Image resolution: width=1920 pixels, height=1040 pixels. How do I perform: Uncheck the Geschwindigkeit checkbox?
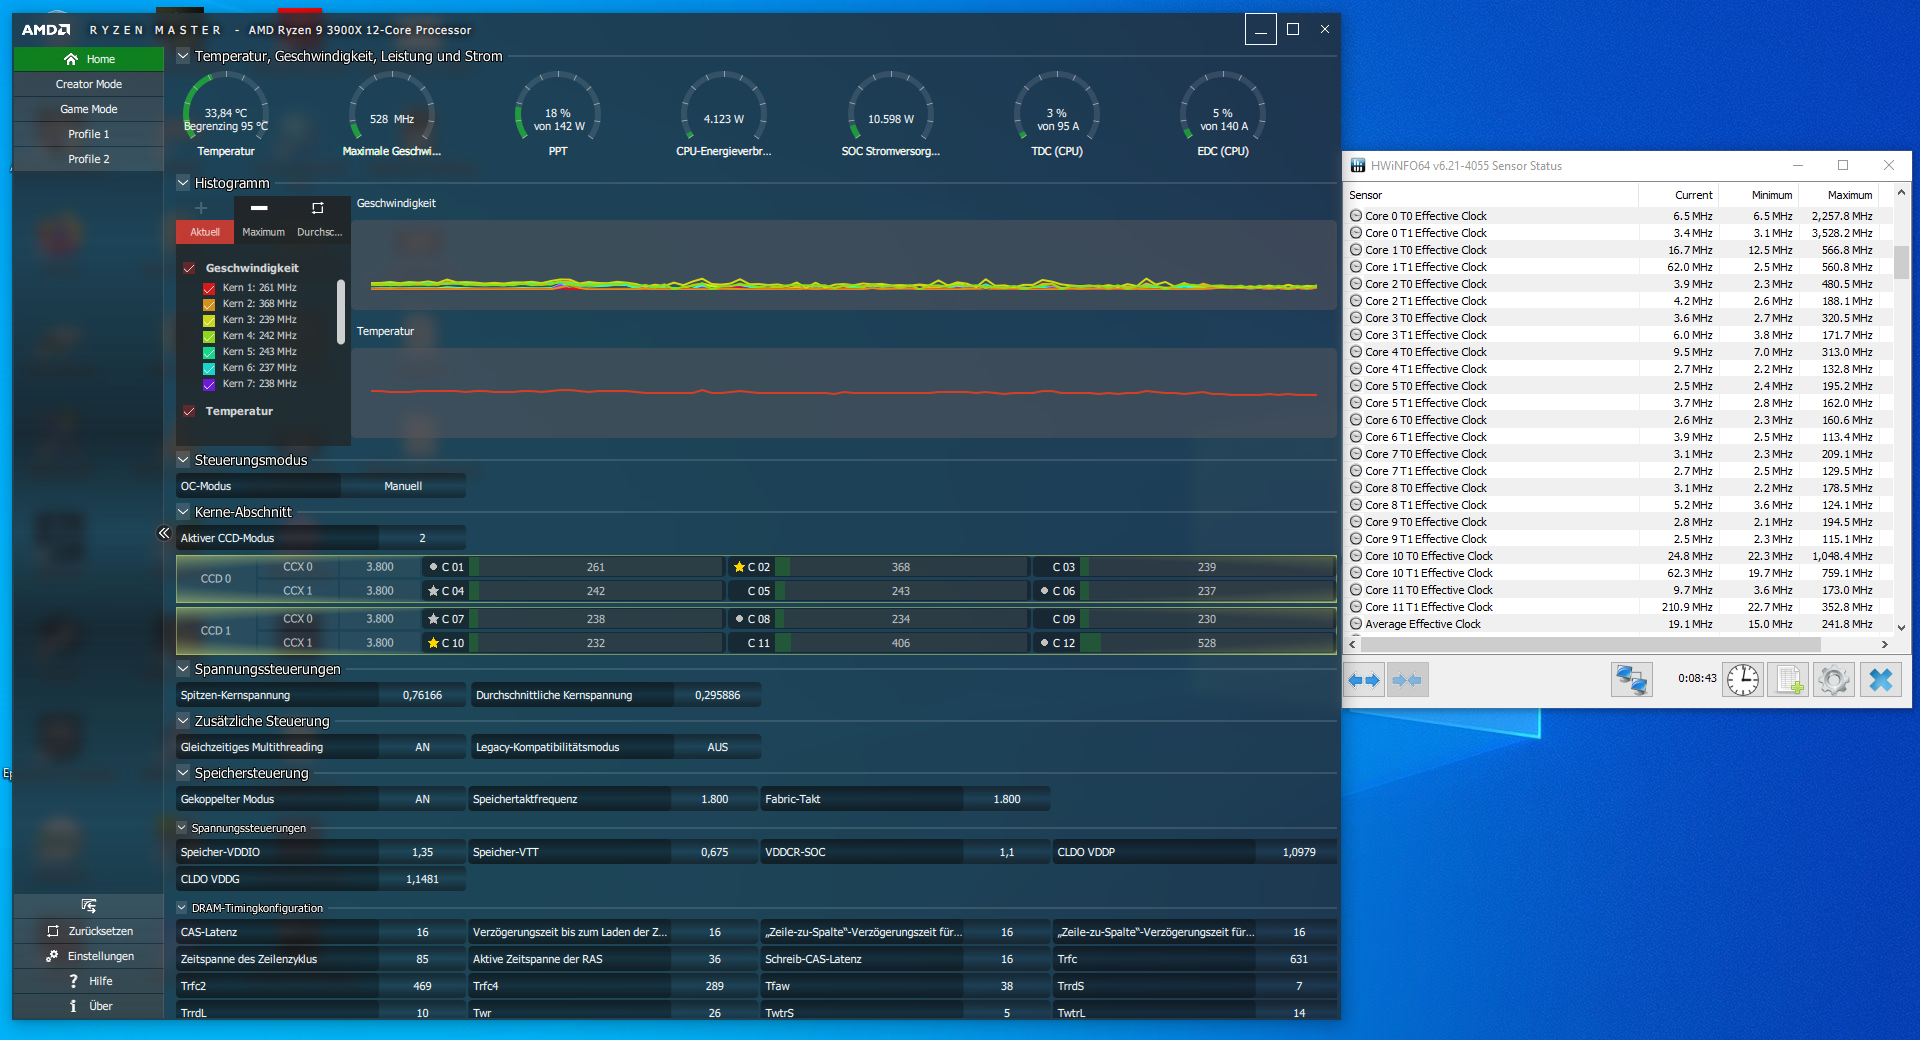[189, 268]
